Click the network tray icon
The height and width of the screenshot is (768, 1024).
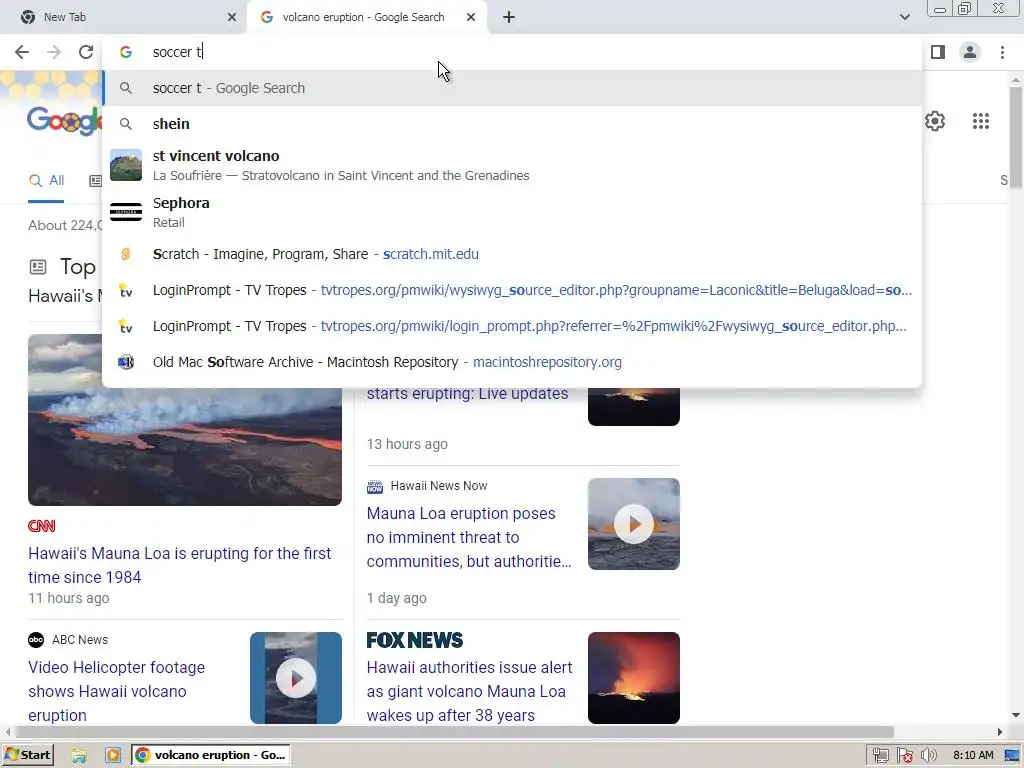click(x=880, y=756)
